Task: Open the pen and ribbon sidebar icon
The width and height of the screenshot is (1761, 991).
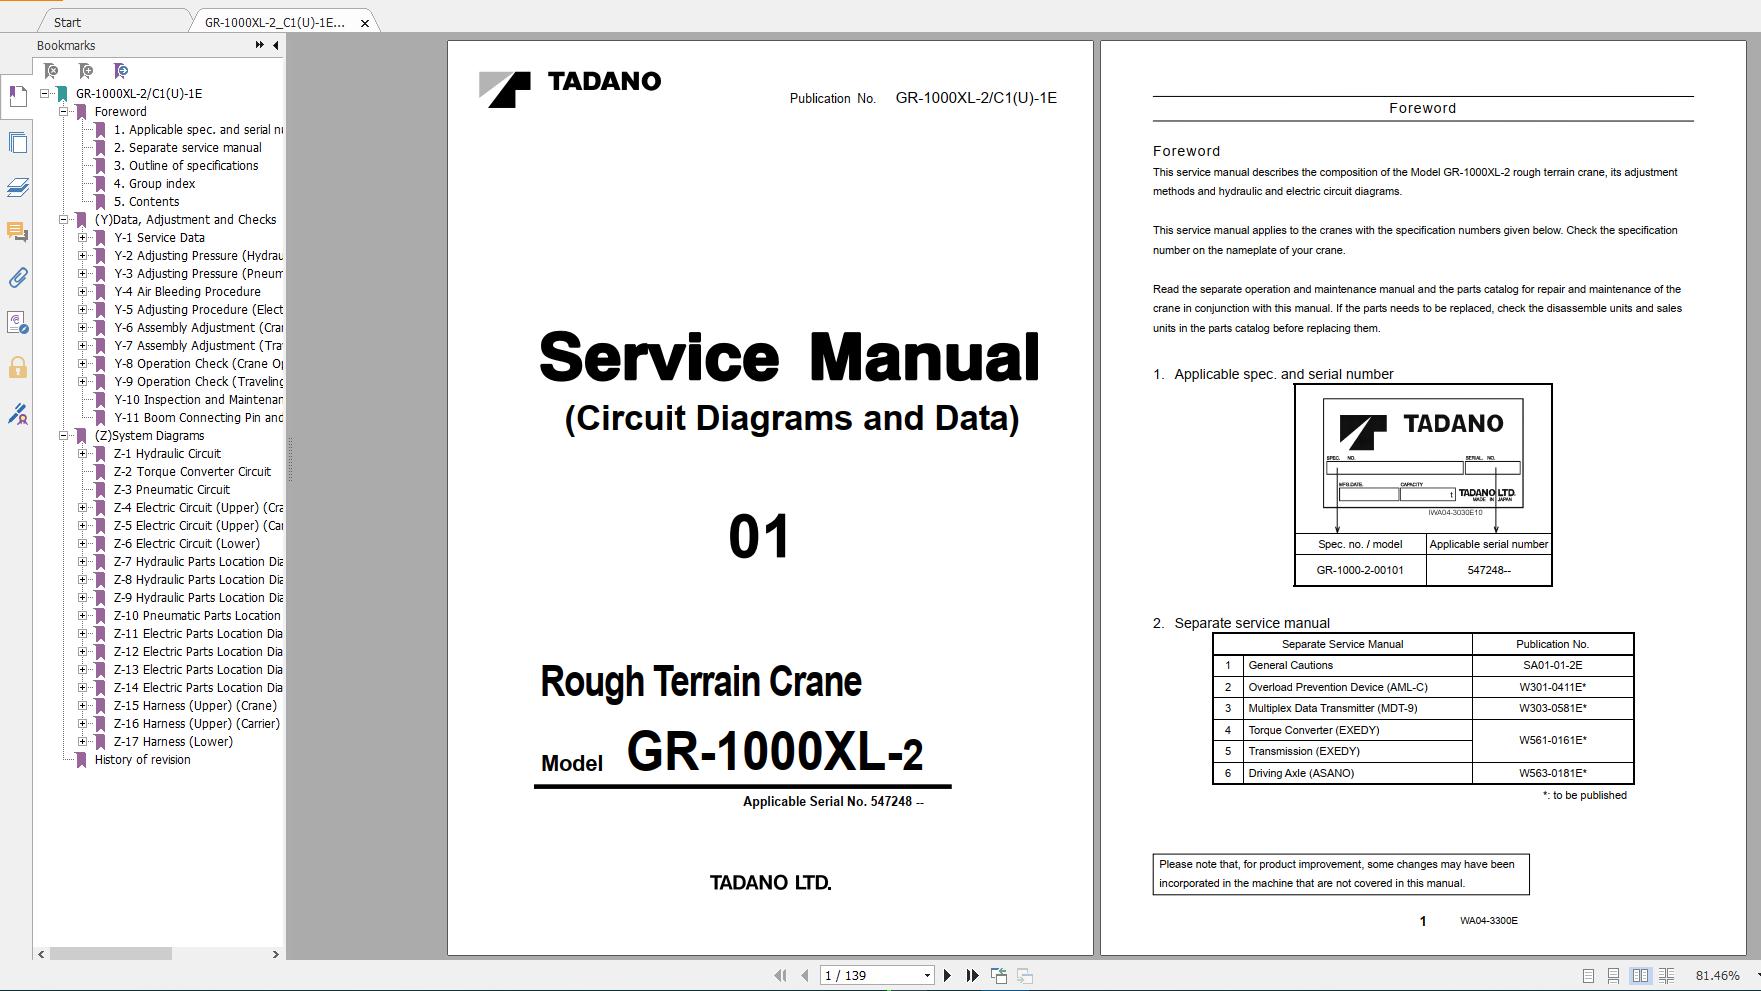Action: pyautogui.click(x=17, y=414)
